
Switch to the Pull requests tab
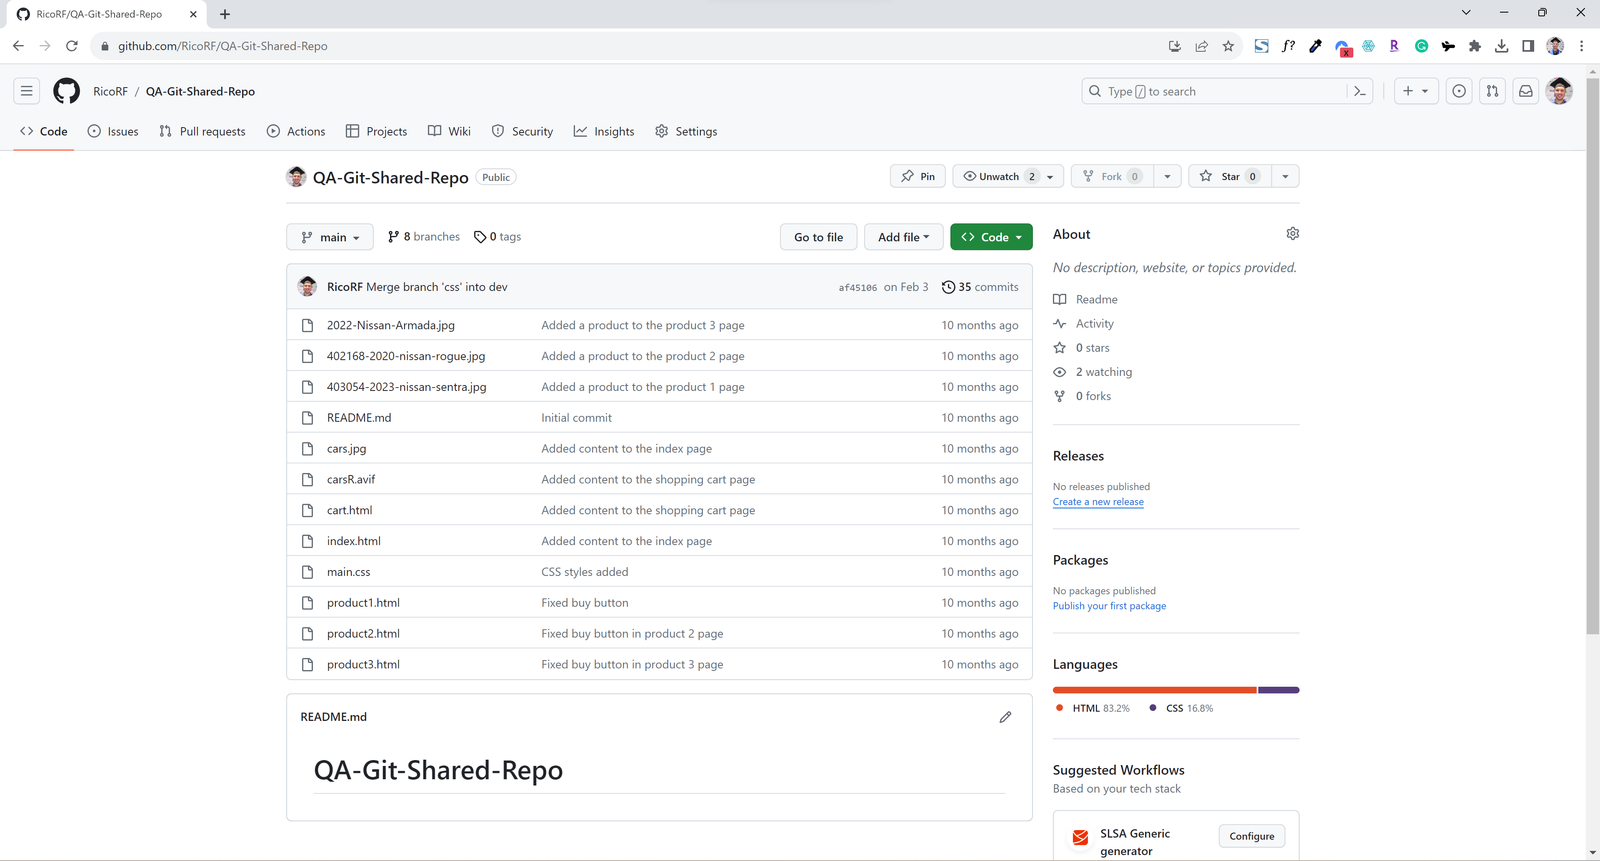202,132
